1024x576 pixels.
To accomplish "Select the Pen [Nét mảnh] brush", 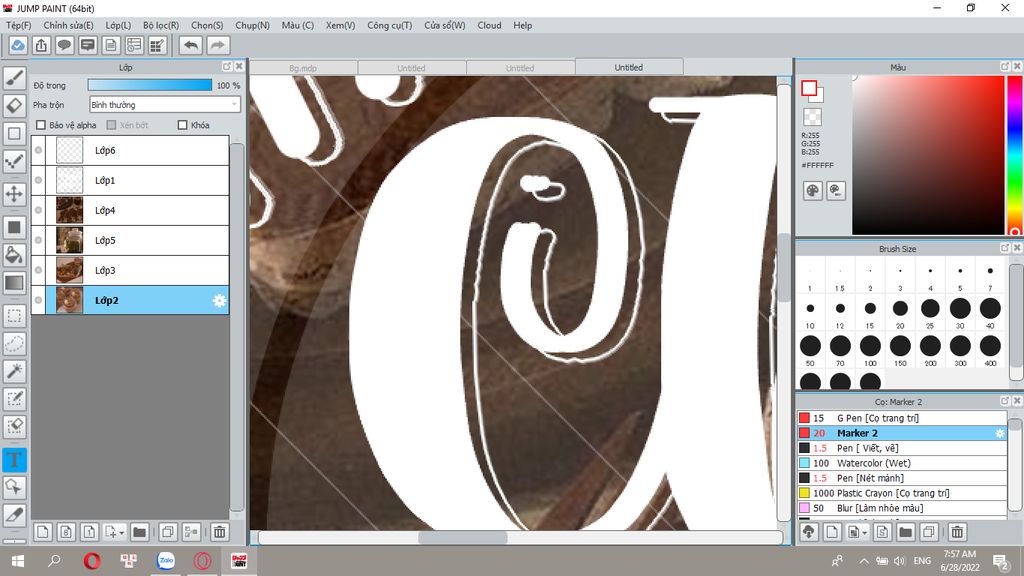I will point(902,478).
